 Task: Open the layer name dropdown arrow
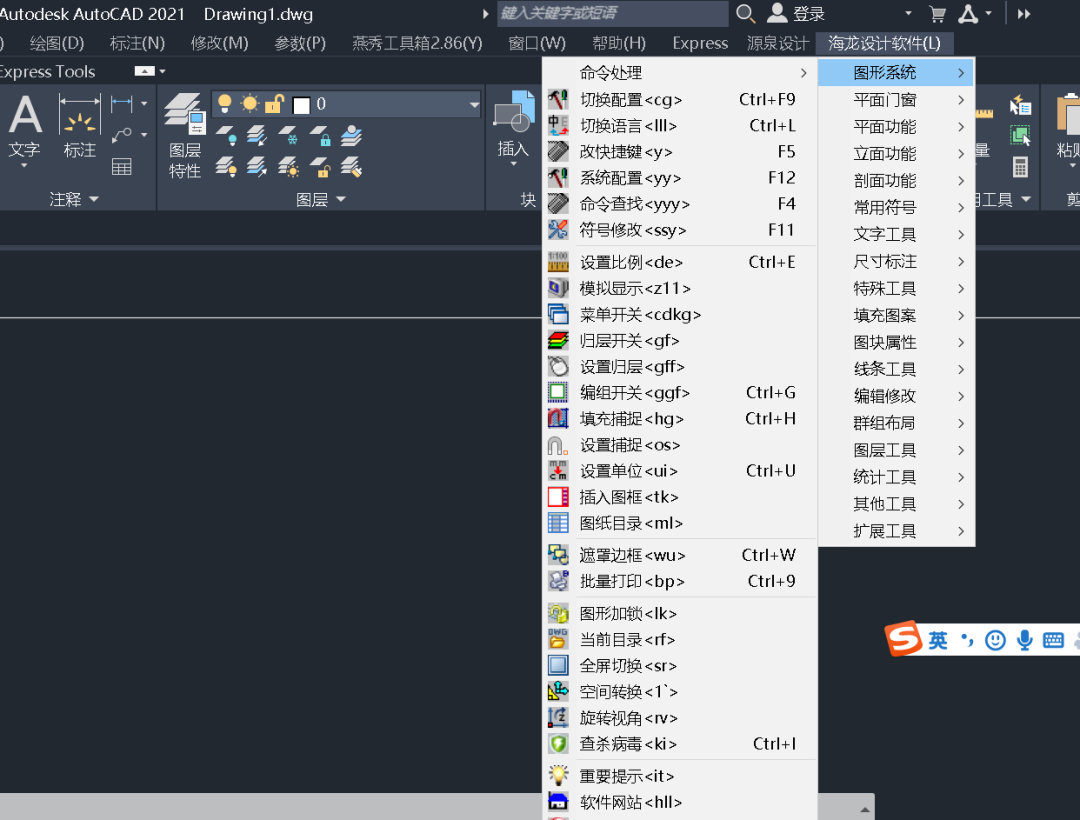click(x=474, y=105)
